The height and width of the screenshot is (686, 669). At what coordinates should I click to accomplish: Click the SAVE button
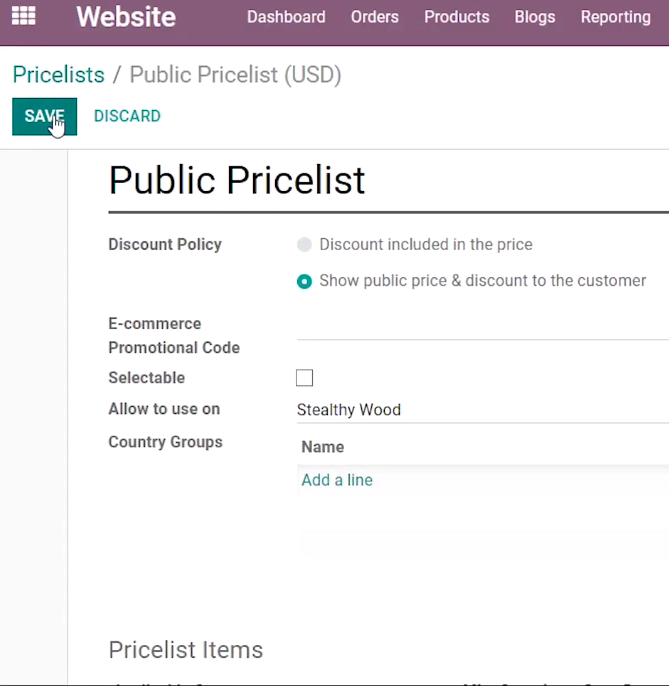click(45, 116)
